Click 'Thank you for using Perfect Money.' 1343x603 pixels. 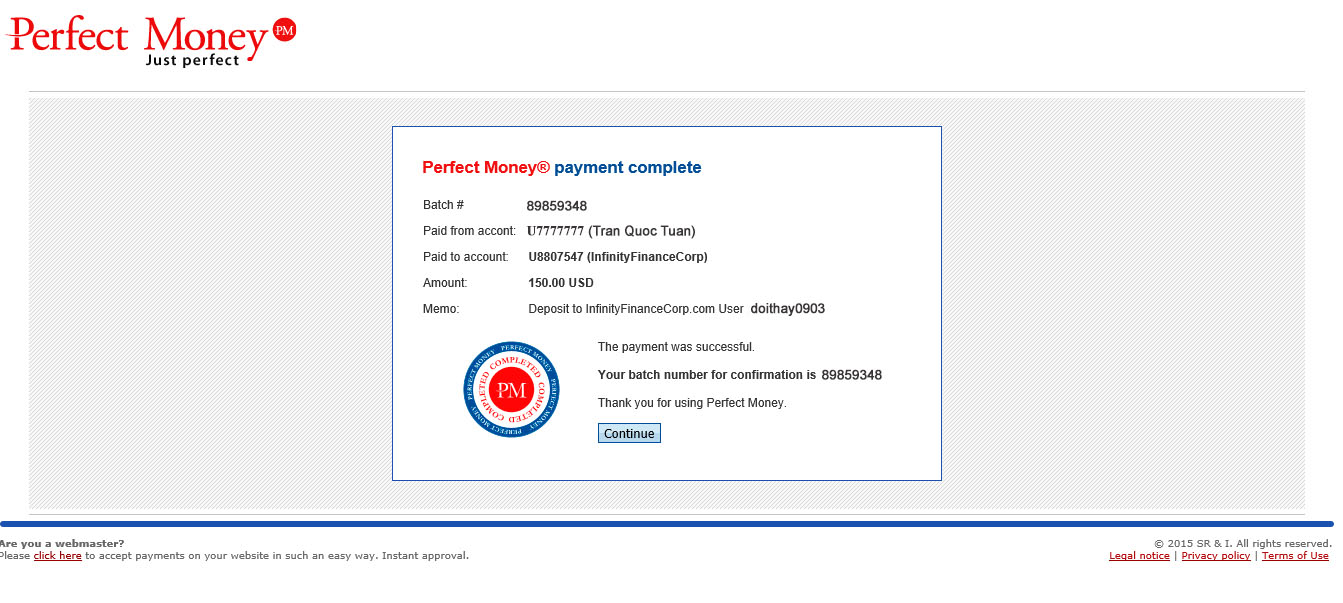pyautogui.click(x=692, y=403)
